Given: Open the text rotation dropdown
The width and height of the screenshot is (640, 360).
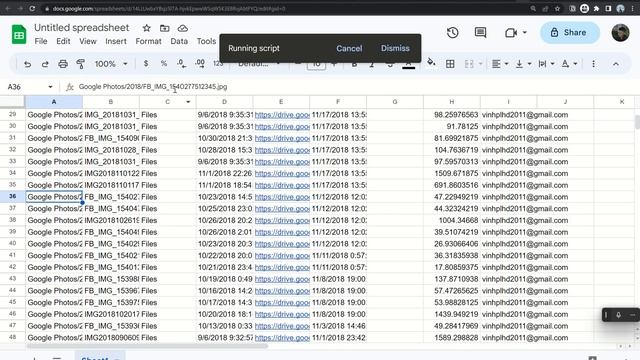Looking at the screenshot, I should (x=569, y=64).
